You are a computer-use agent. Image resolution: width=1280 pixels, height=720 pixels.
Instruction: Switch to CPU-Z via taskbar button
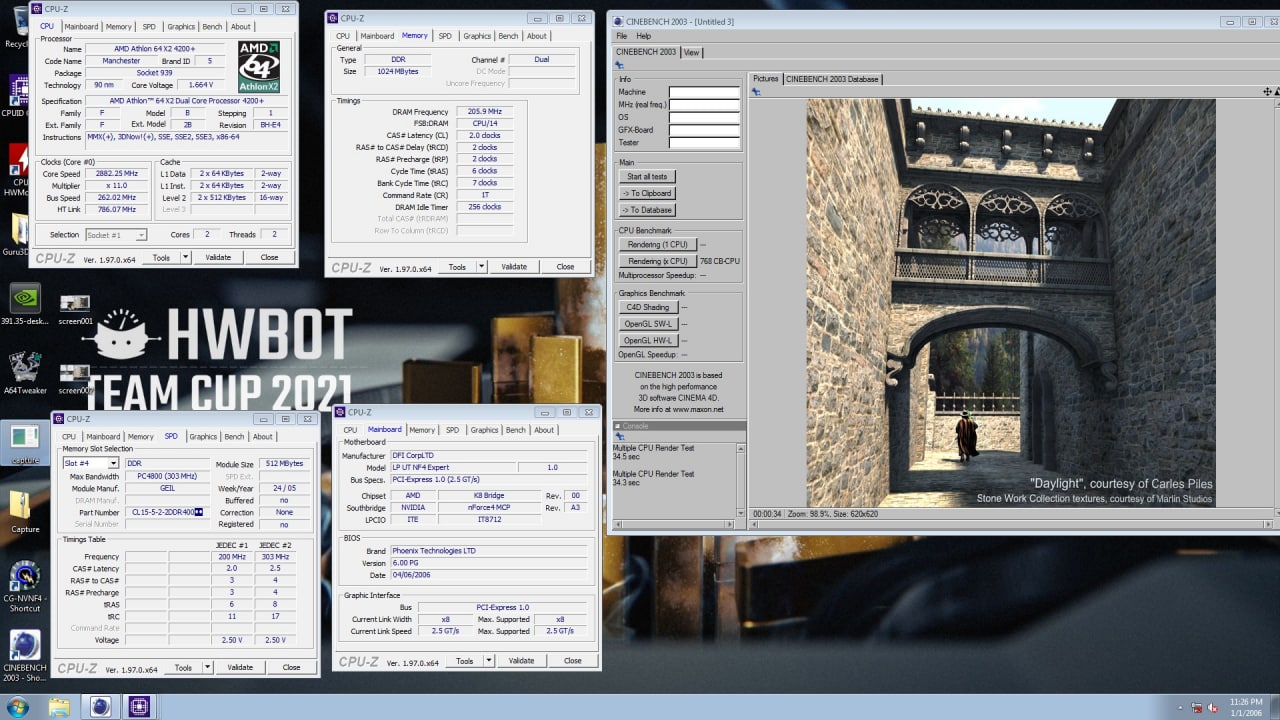(x=139, y=707)
